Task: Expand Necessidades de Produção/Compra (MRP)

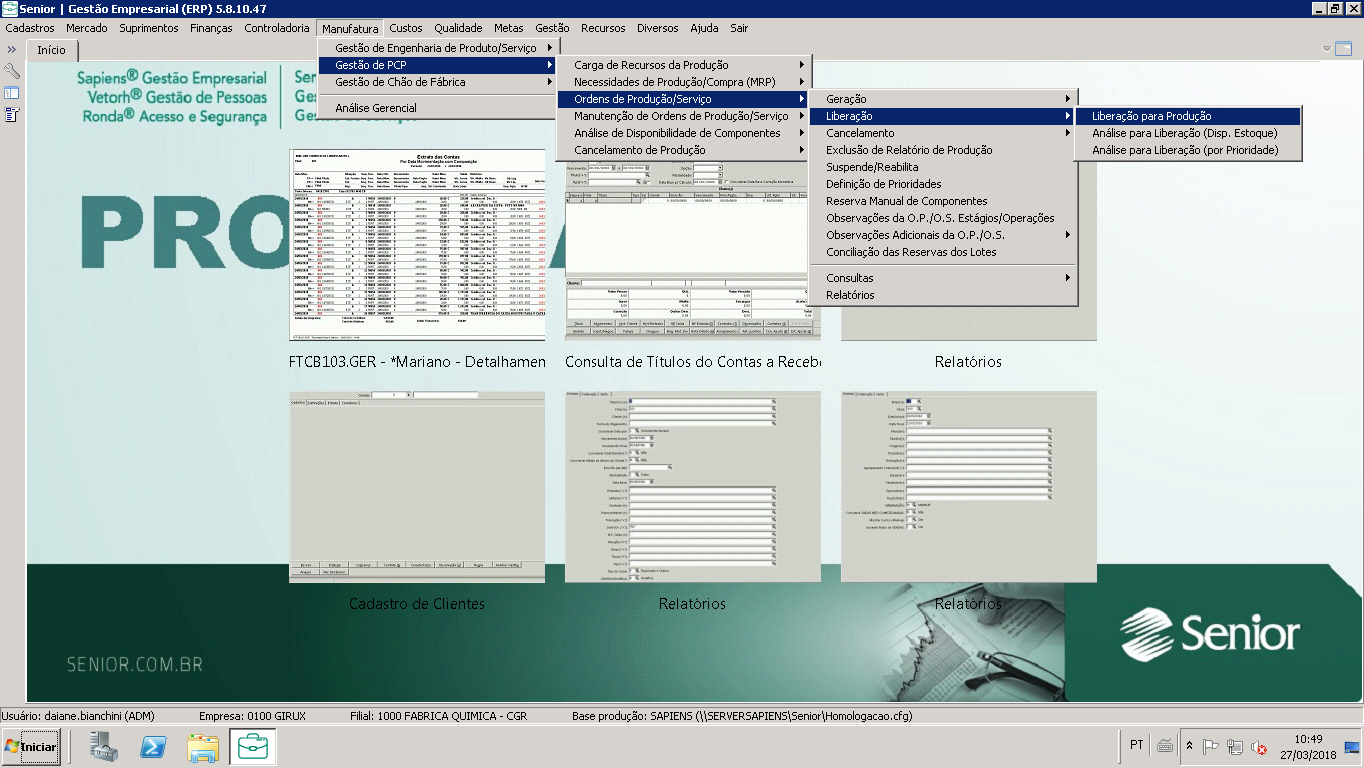Action: [683, 82]
